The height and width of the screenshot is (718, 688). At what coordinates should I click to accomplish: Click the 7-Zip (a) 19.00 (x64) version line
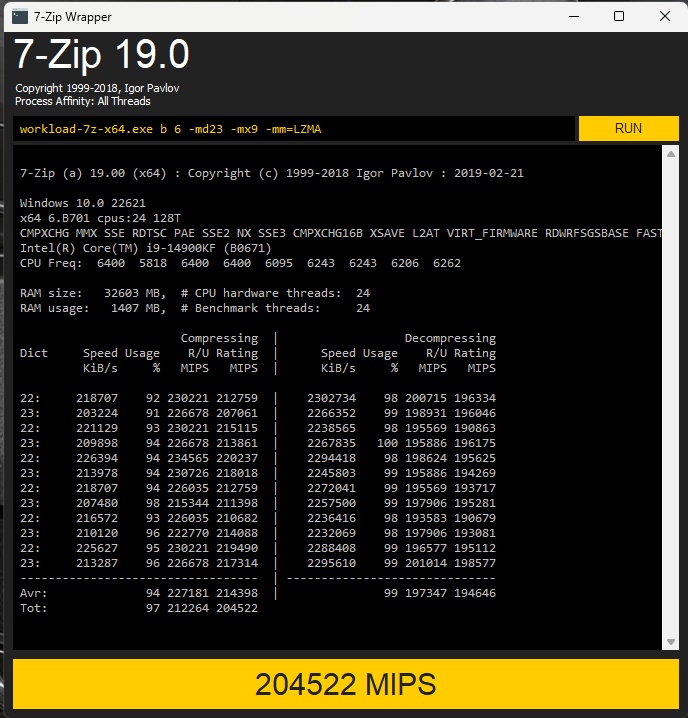tap(272, 173)
